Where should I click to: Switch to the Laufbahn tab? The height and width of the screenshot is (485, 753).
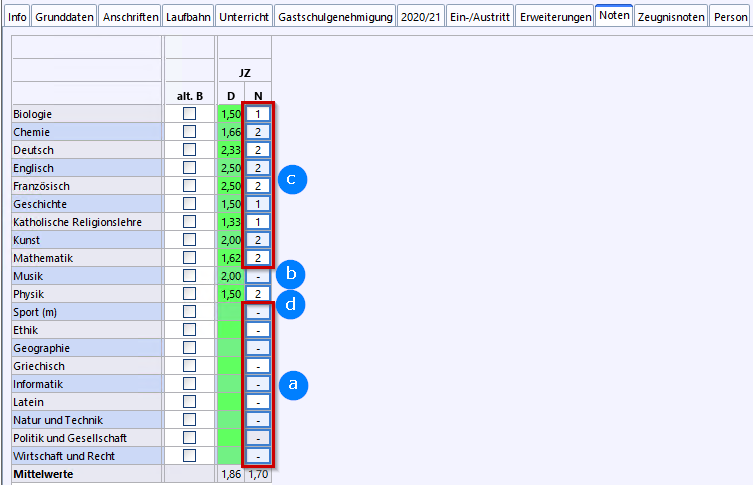(188, 17)
